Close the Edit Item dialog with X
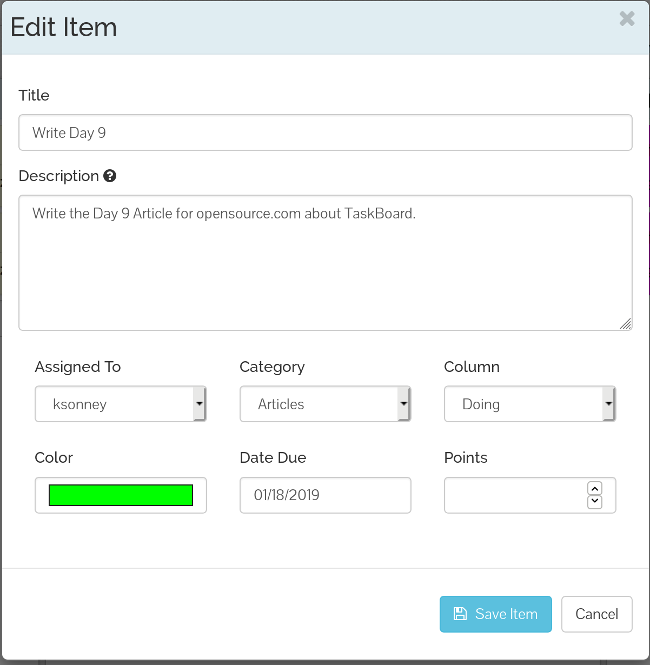This screenshot has height=665, width=650. (x=627, y=18)
